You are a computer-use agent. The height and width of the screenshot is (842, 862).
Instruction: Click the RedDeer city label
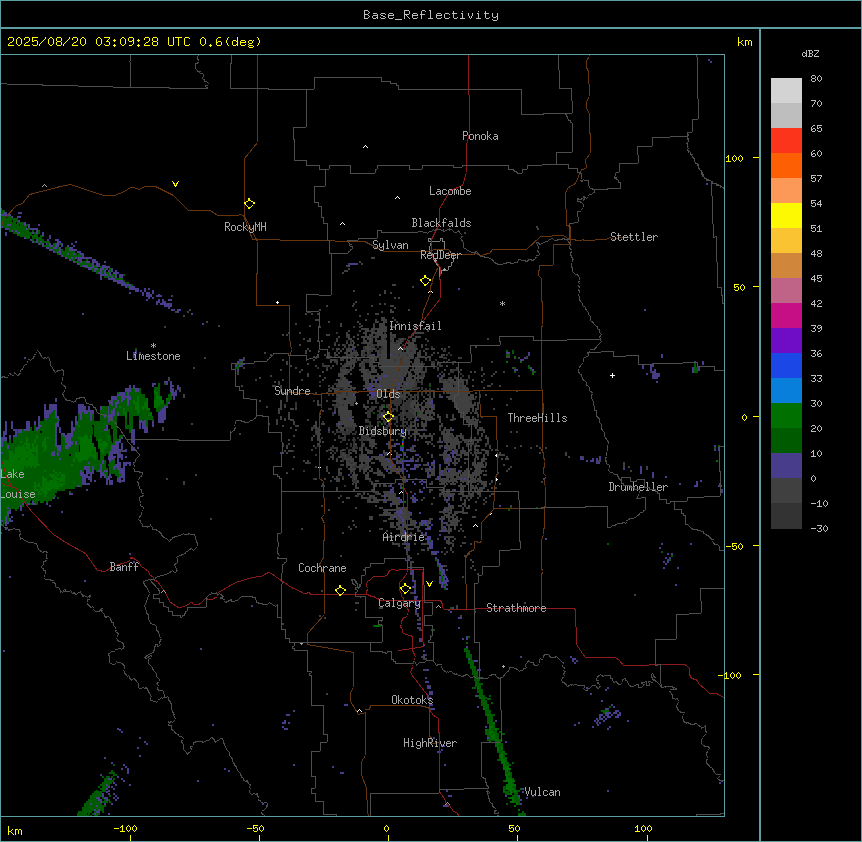click(441, 255)
